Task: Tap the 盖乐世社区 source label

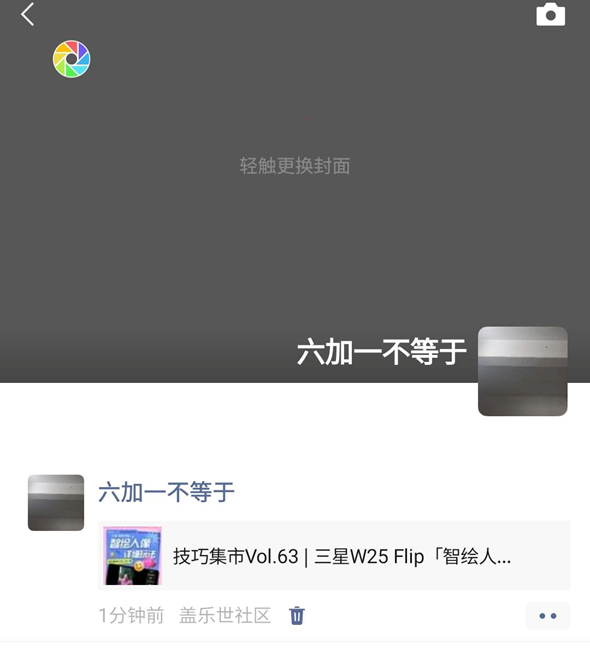Action: pyautogui.click(x=225, y=616)
